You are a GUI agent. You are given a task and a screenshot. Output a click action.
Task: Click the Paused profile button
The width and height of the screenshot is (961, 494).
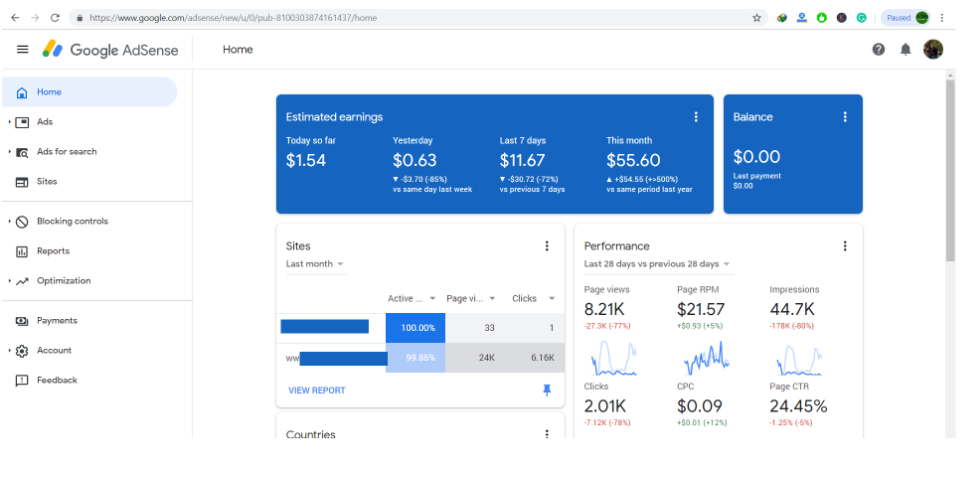[907, 18]
